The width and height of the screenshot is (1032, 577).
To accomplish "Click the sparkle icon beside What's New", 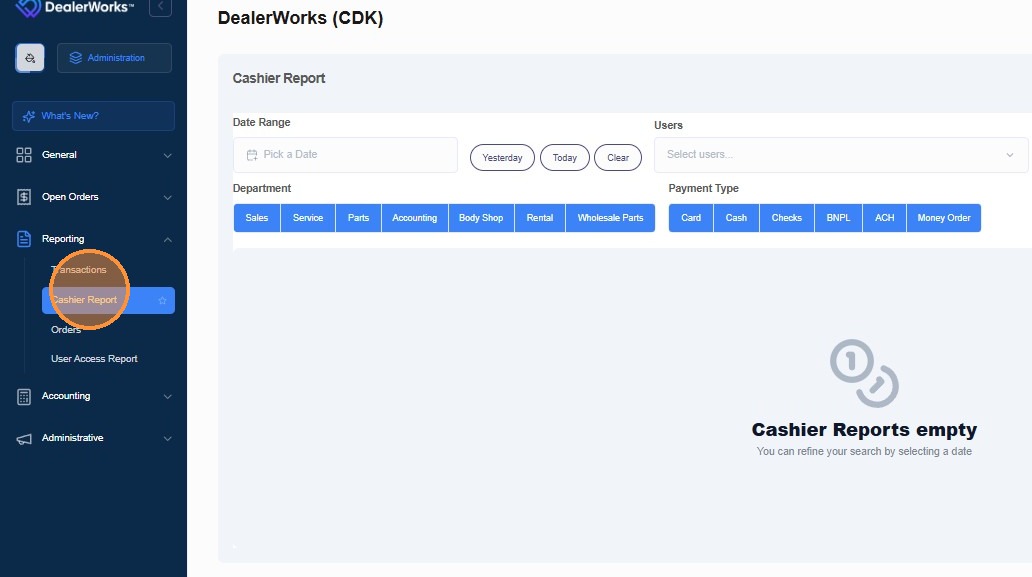I will 28,116.
